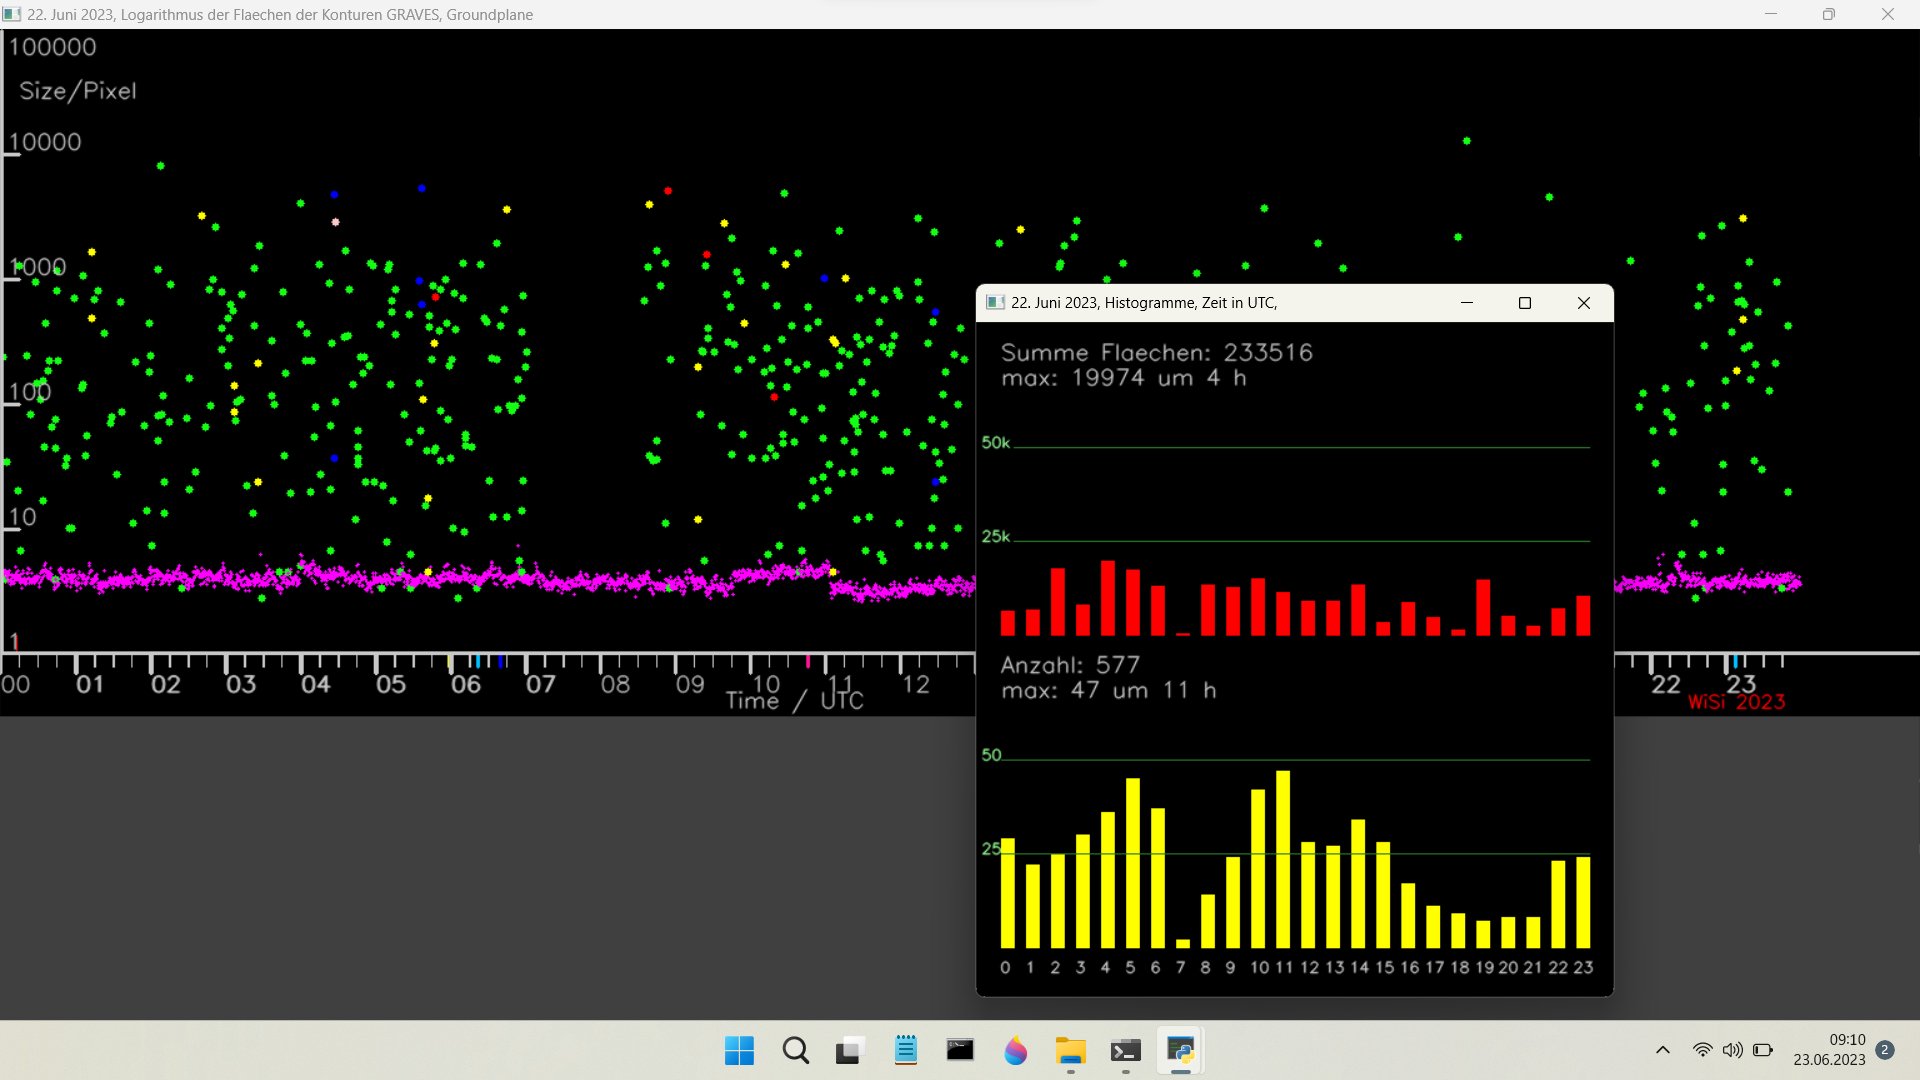This screenshot has height=1080, width=1920.
Task: Maximize the Histogramme window
Action: pos(1525,303)
